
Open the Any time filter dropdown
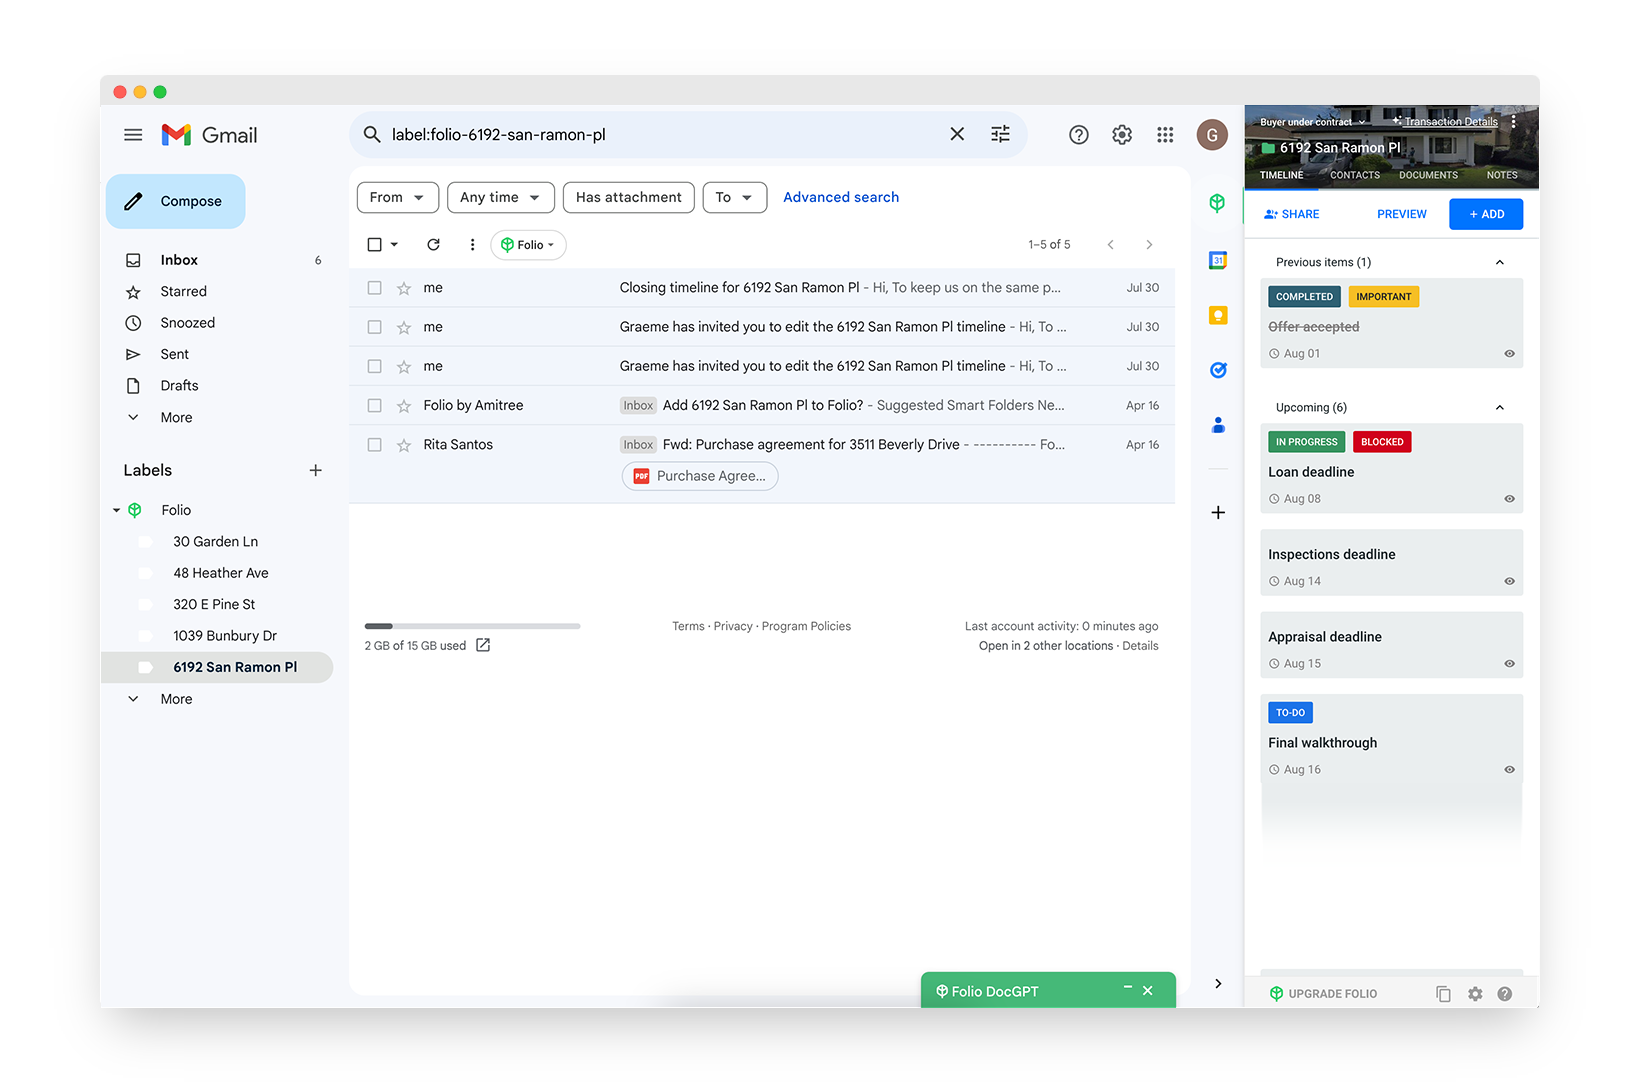point(500,198)
